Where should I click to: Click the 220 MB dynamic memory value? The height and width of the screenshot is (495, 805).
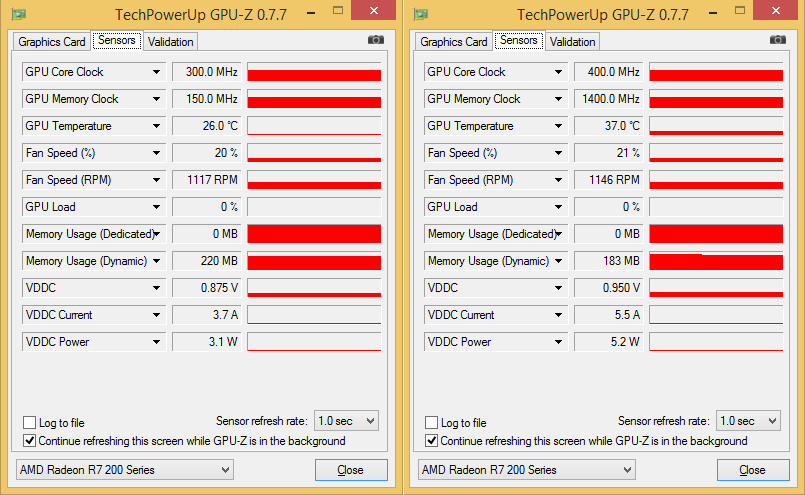tap(206, 261)
